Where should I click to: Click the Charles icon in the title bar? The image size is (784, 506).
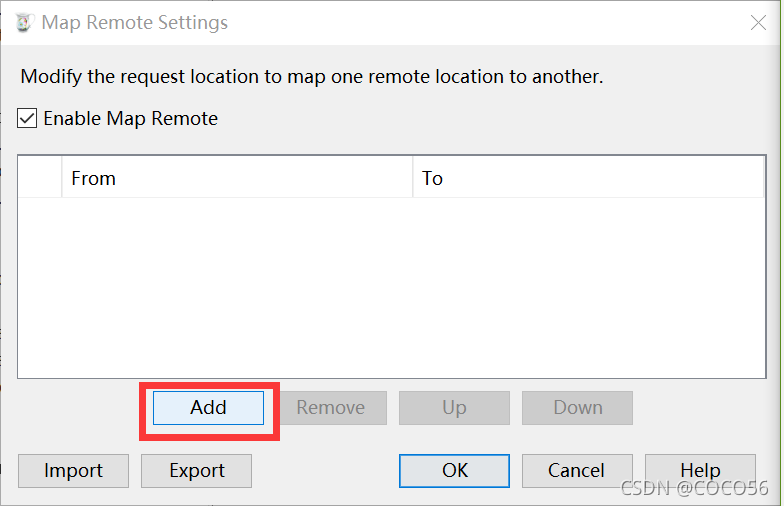point(24,22)
